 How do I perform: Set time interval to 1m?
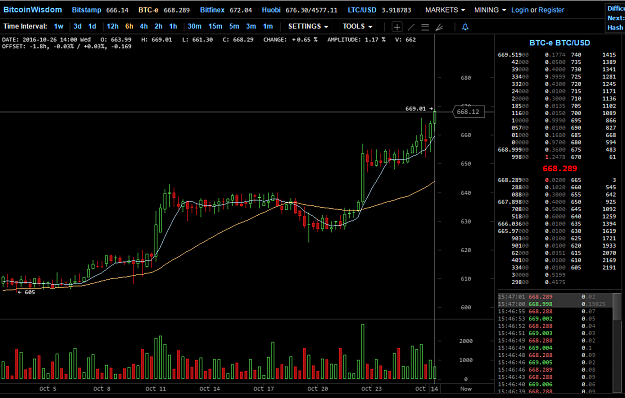[268, 27]
